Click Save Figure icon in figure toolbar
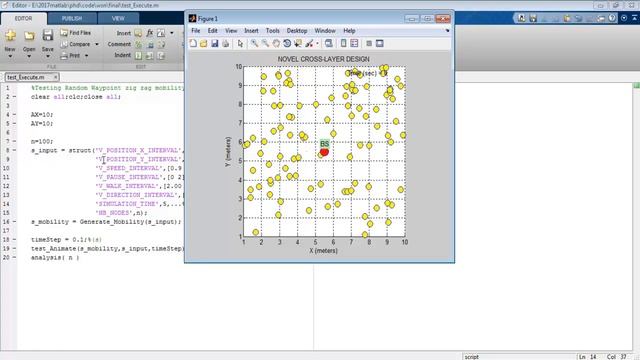The image size is (640, 360). (x=215, y=44)
